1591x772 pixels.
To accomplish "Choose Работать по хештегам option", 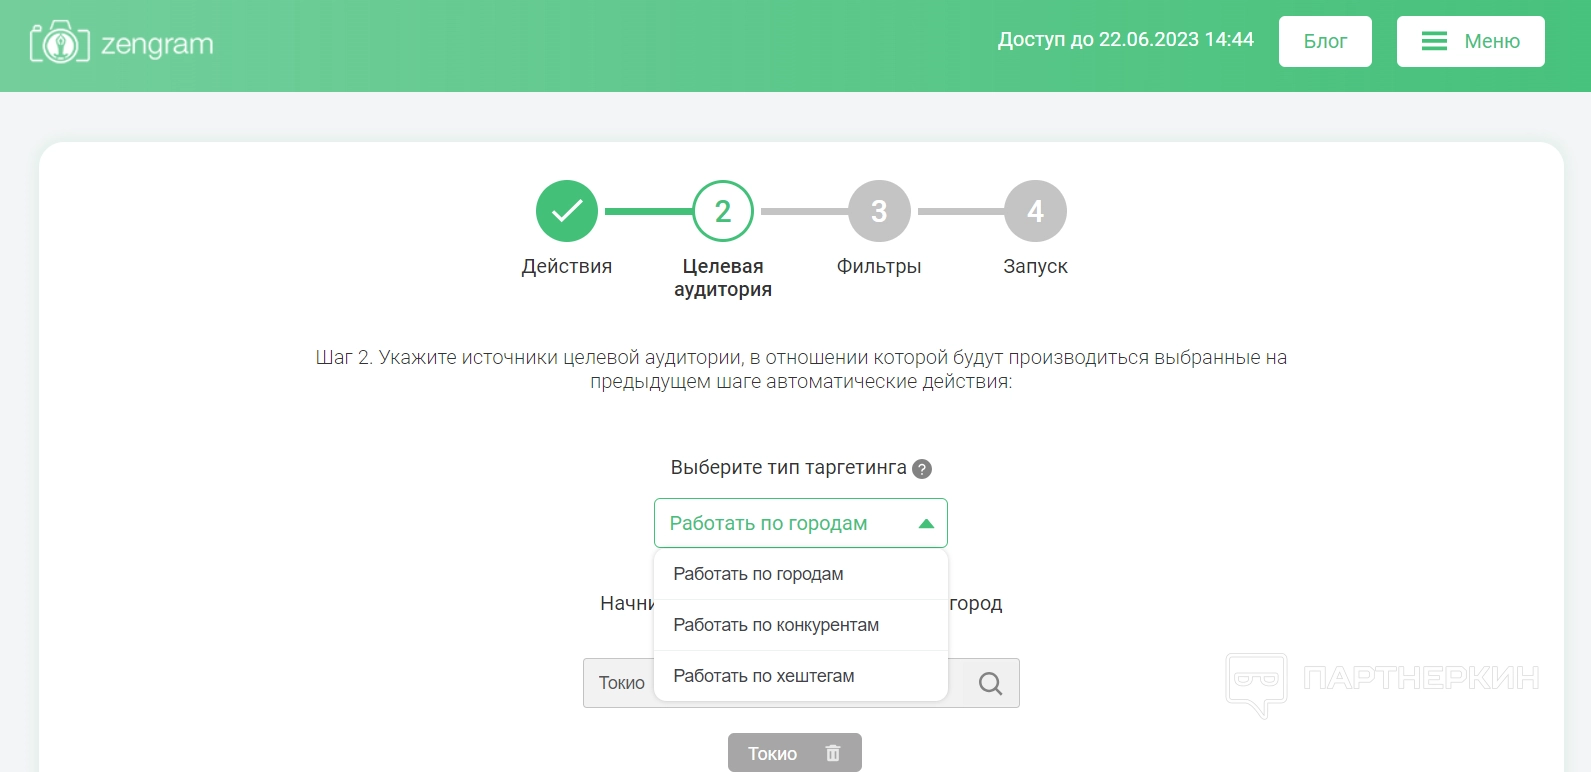I will click(x=800, y=676).
